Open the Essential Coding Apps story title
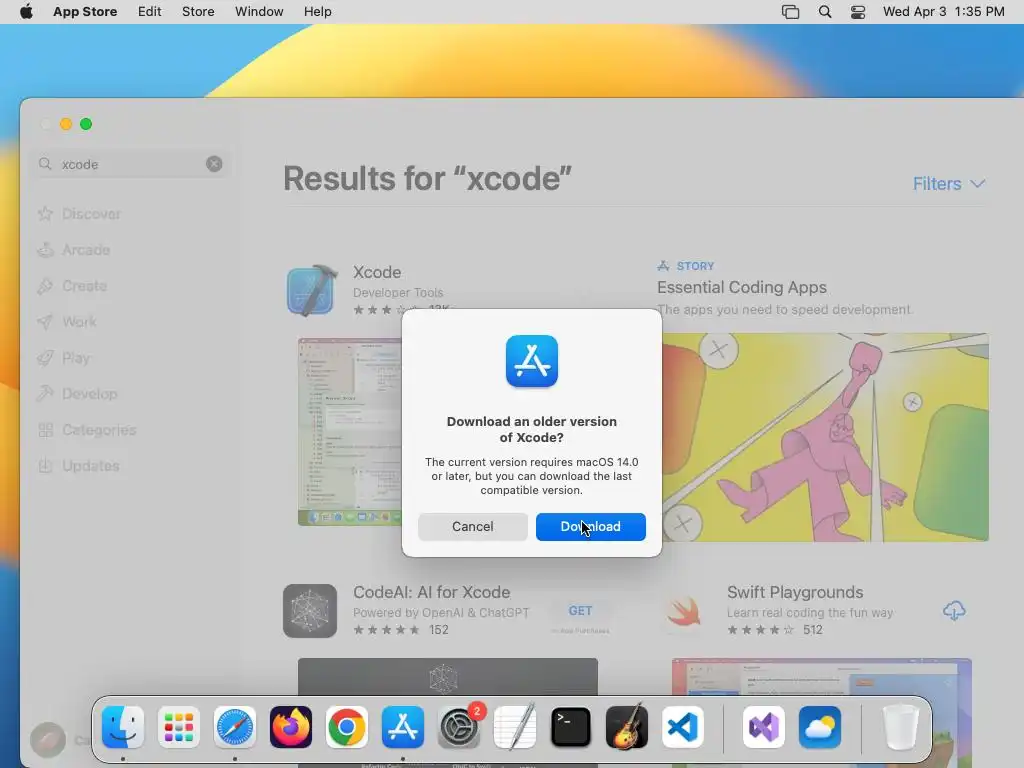This screenshot has height=768, width=1024. click(x=742, y=287)
